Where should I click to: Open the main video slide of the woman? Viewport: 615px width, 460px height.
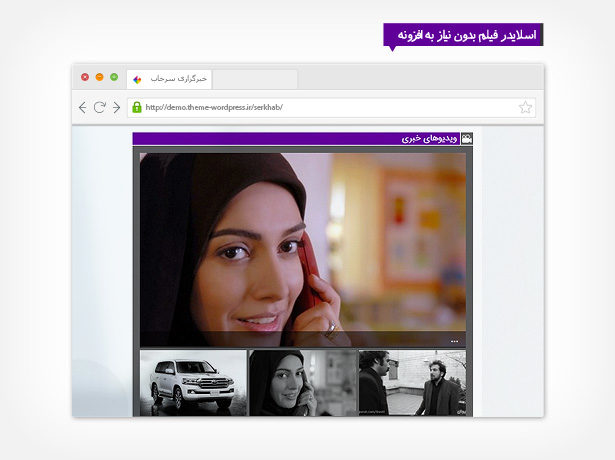[x=303, y=245]
